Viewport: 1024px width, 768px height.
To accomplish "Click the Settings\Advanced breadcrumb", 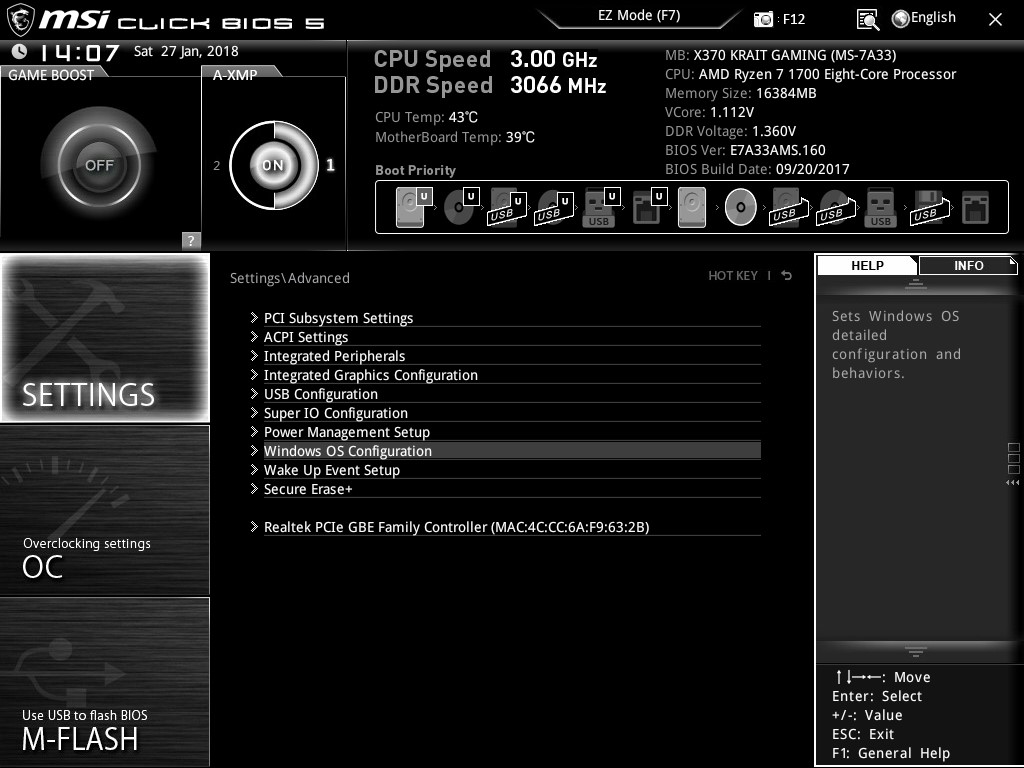I will (289, 278).
